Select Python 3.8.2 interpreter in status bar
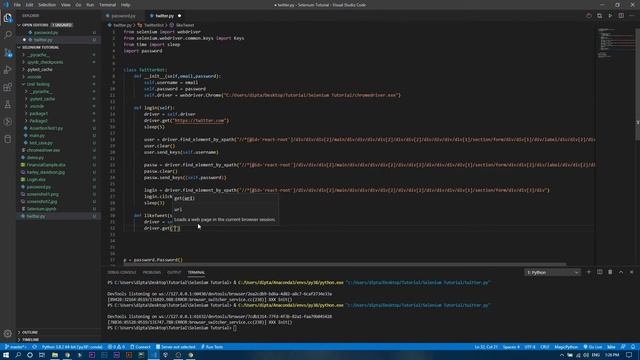Image resolution: width=640 pixels, height=360 pixels. click(x=72, y=347)
